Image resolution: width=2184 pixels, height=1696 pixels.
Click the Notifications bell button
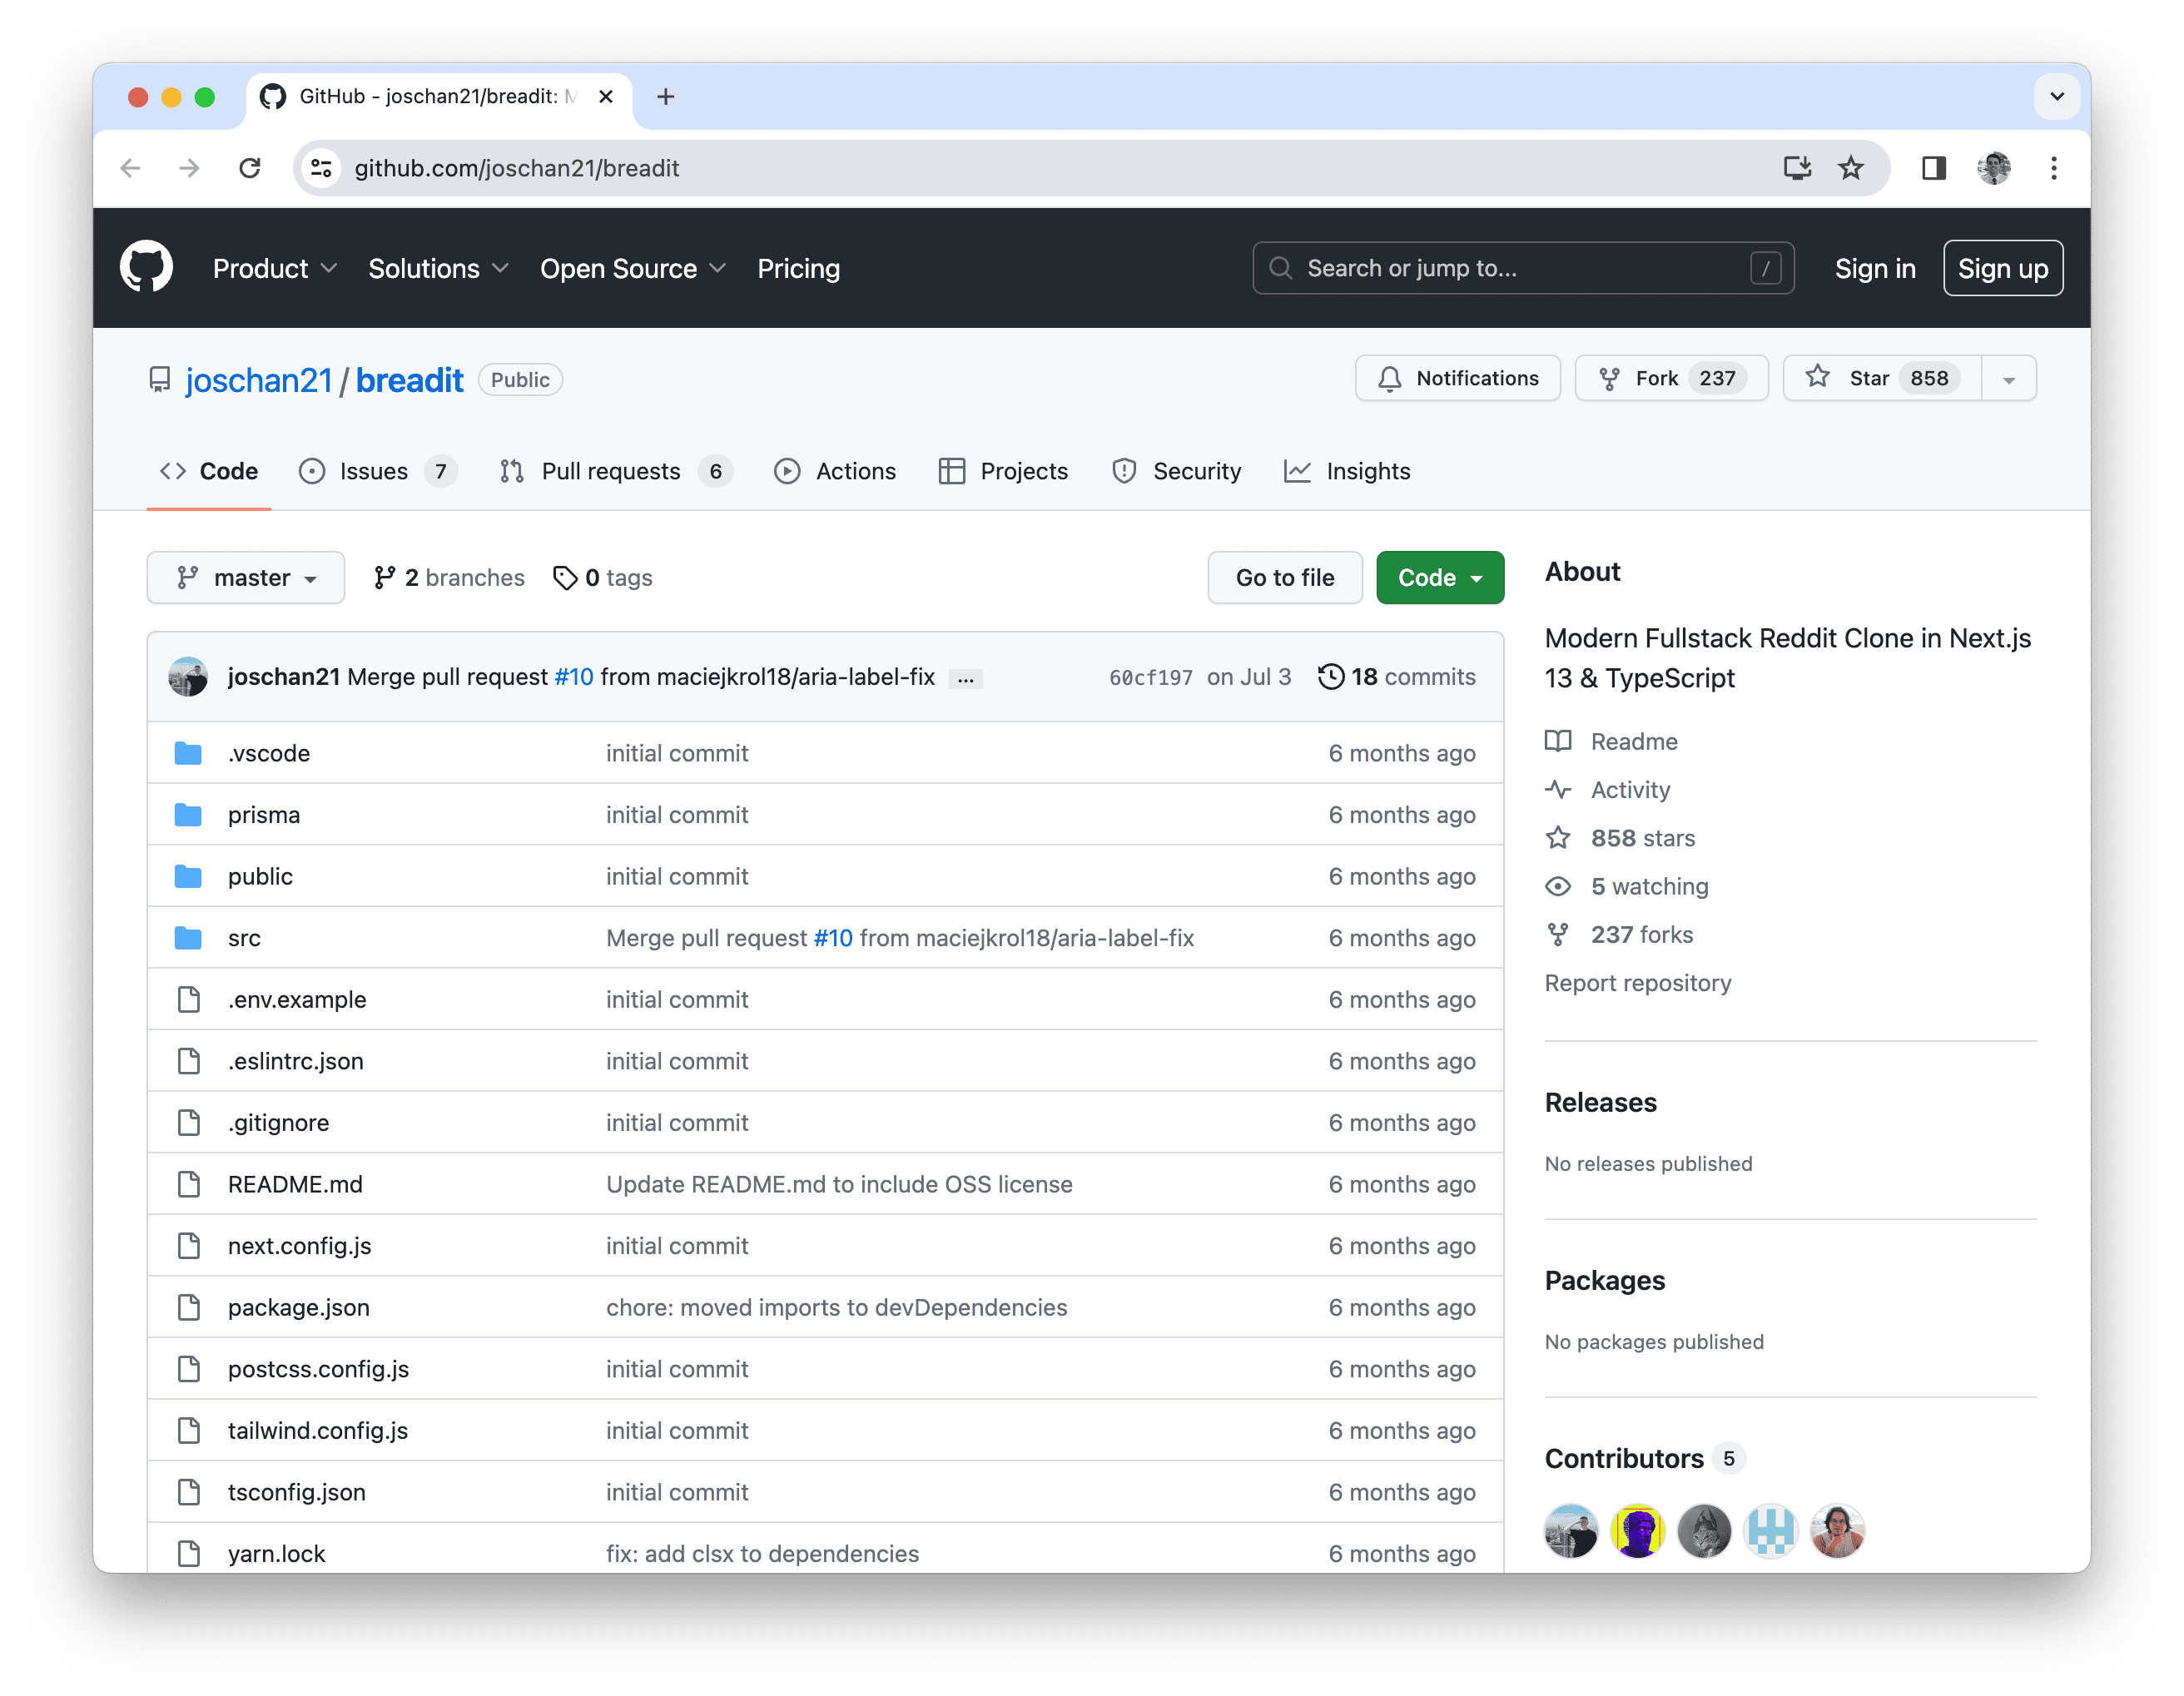(x=1457, y=378)
